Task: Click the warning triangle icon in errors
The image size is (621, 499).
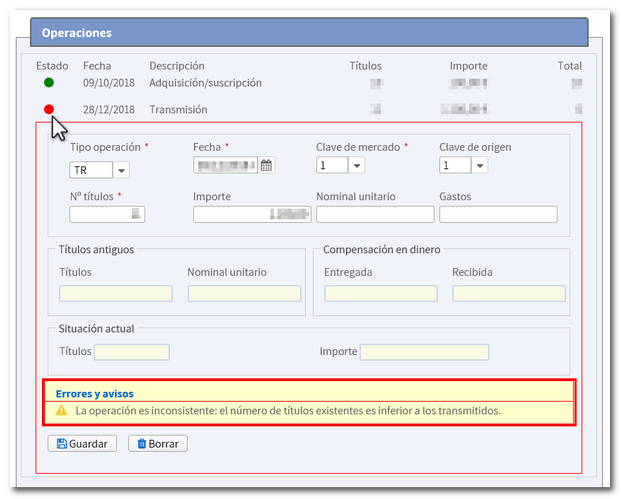Action: tap(62, 411)
